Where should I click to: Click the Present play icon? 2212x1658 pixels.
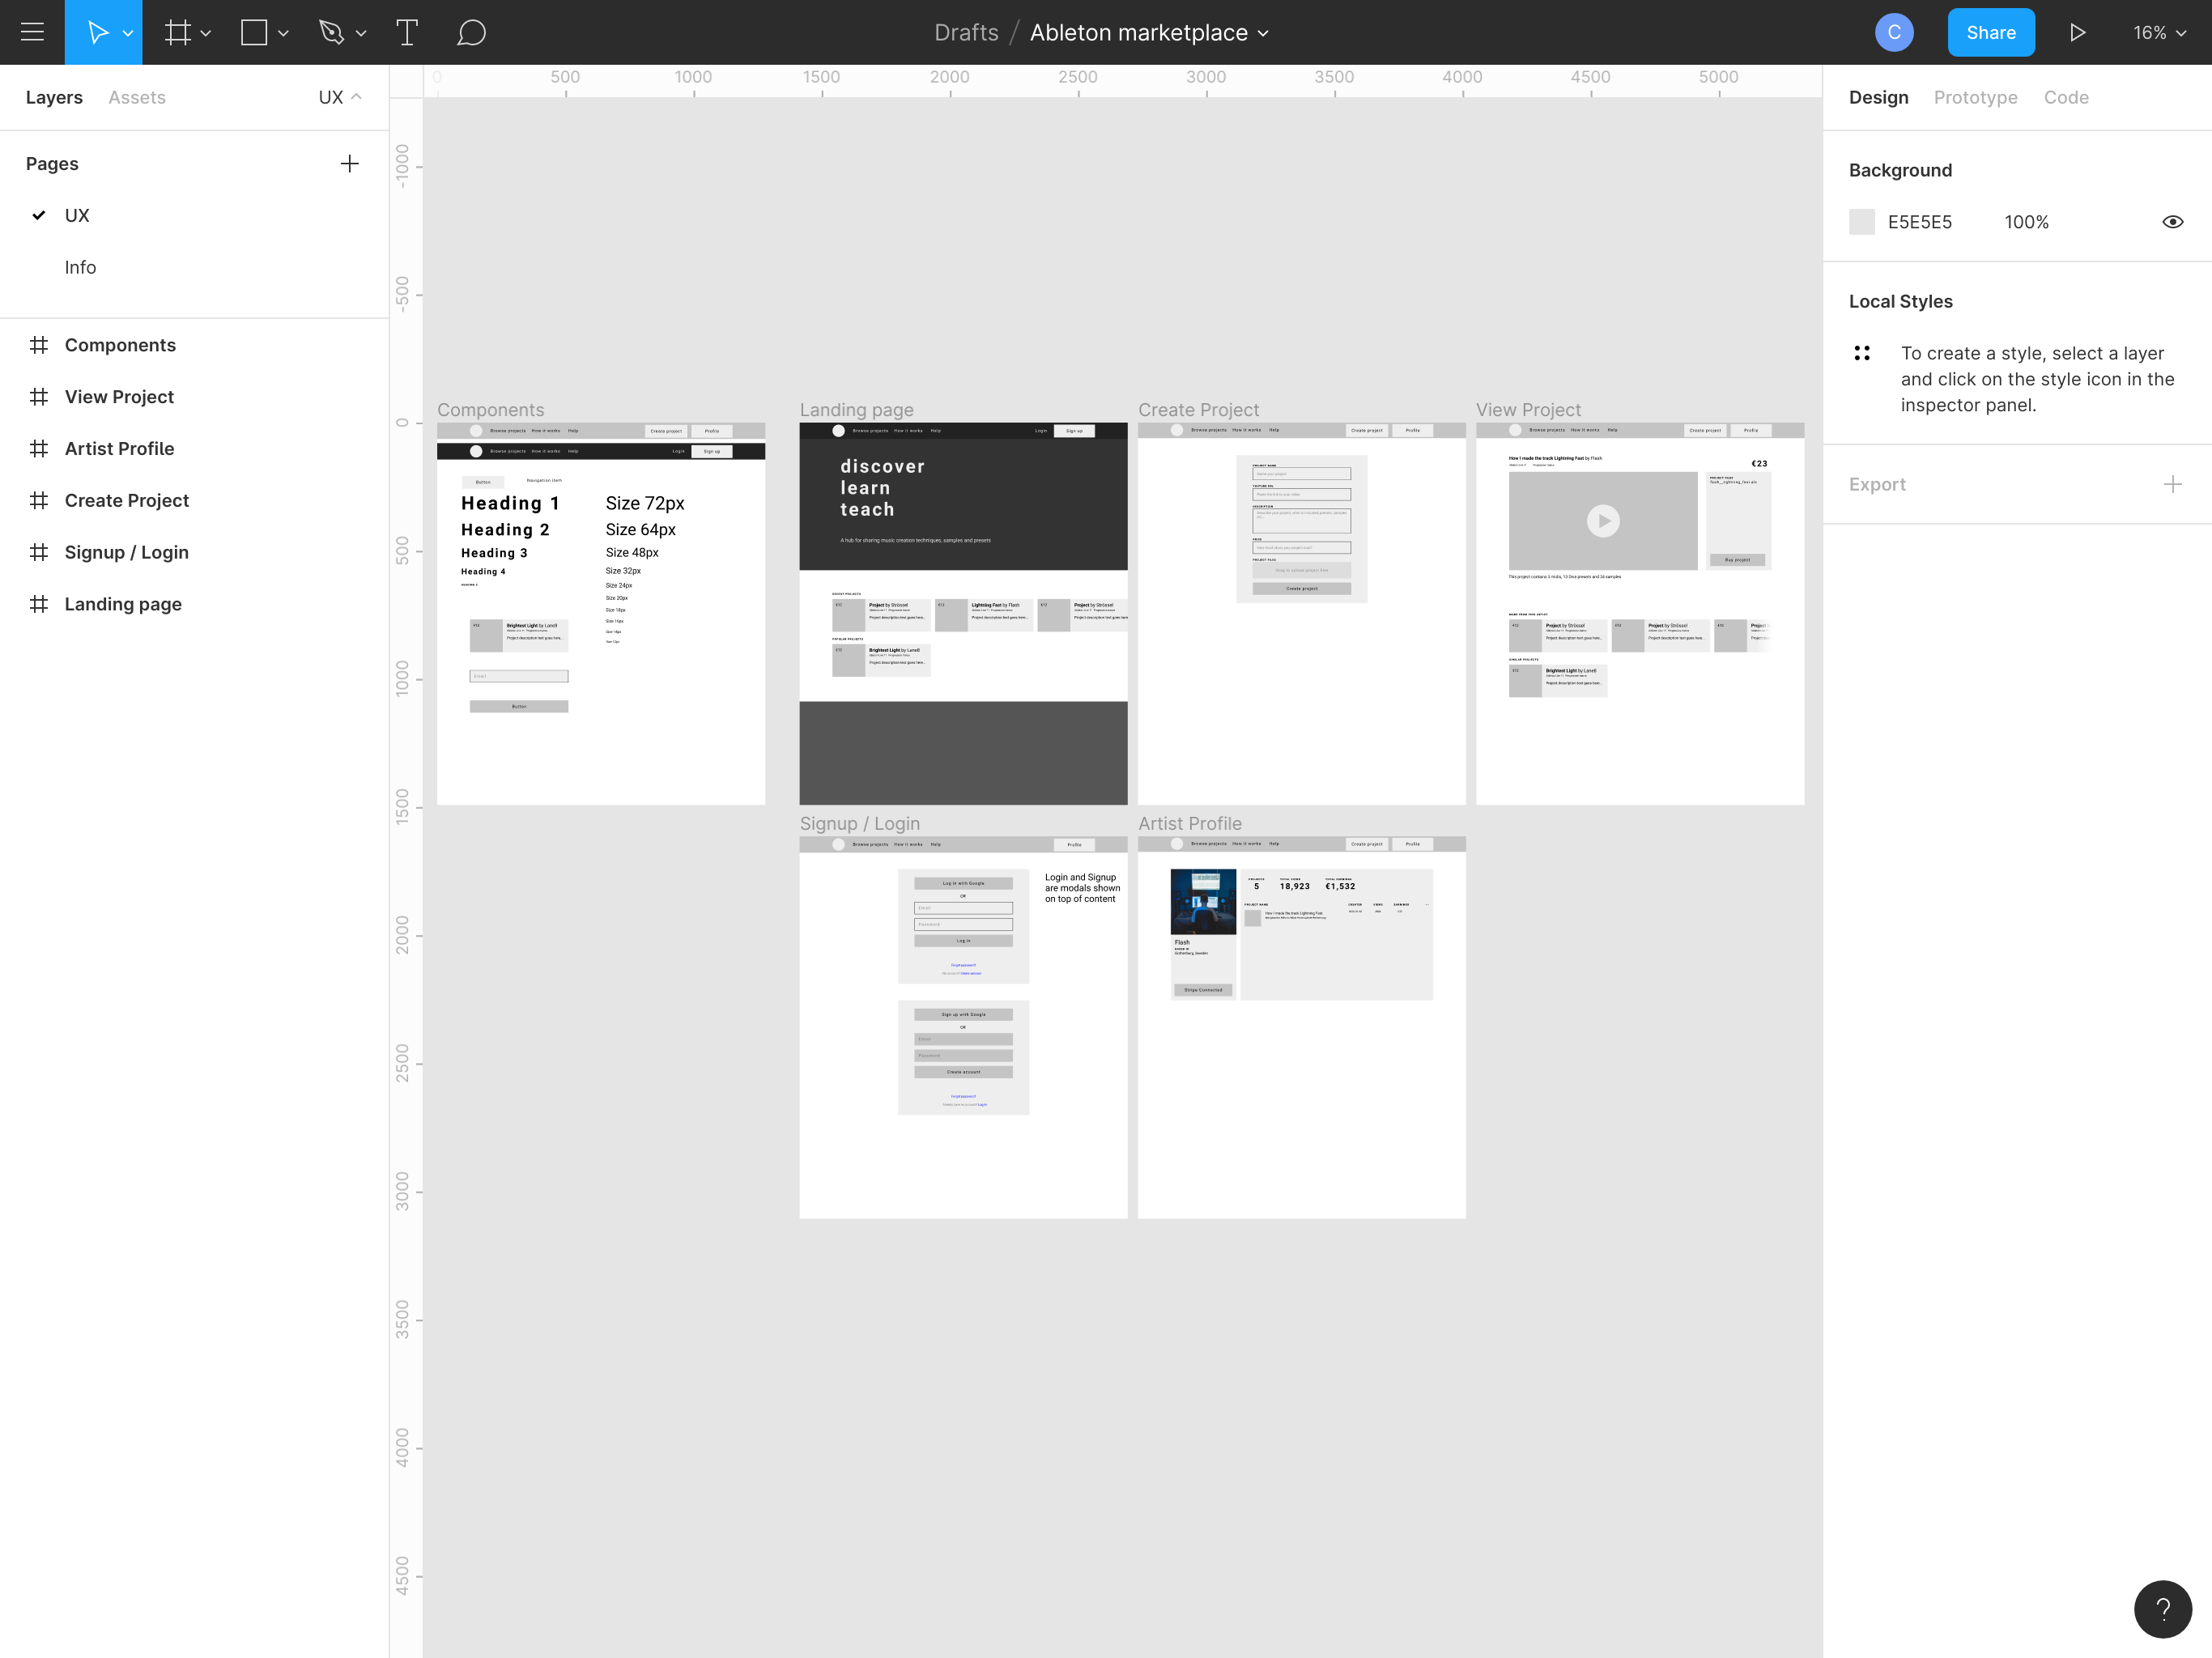click(x=2077, y=32)
